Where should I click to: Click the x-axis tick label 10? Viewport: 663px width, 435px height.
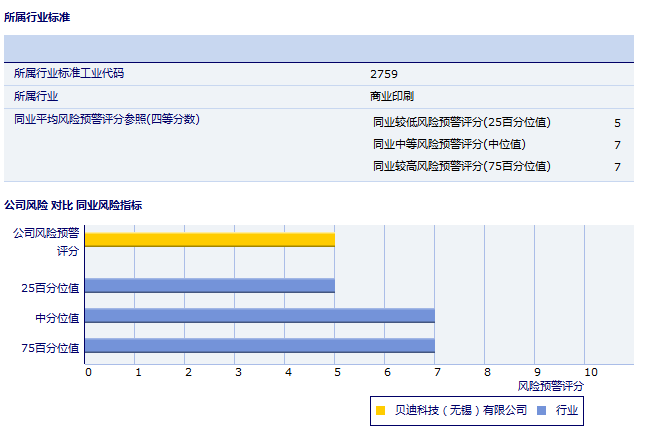(590, 372)
